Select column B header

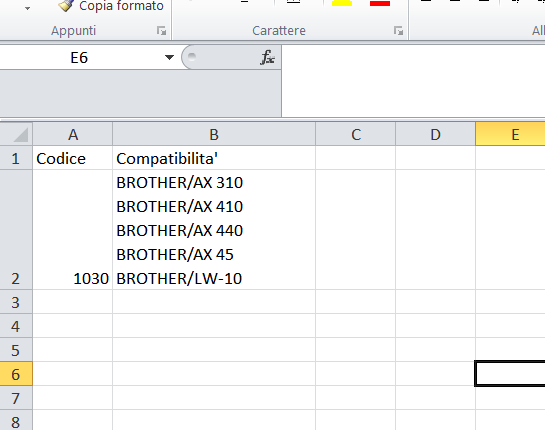214,134
